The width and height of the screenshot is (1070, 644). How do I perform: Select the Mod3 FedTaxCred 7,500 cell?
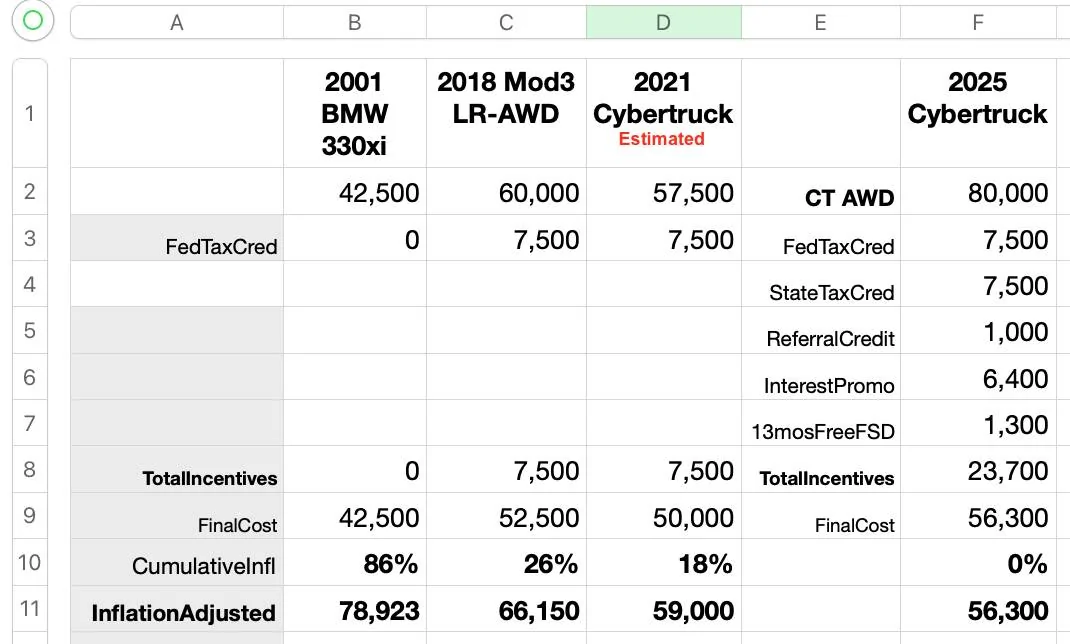[x=506, y=238]
